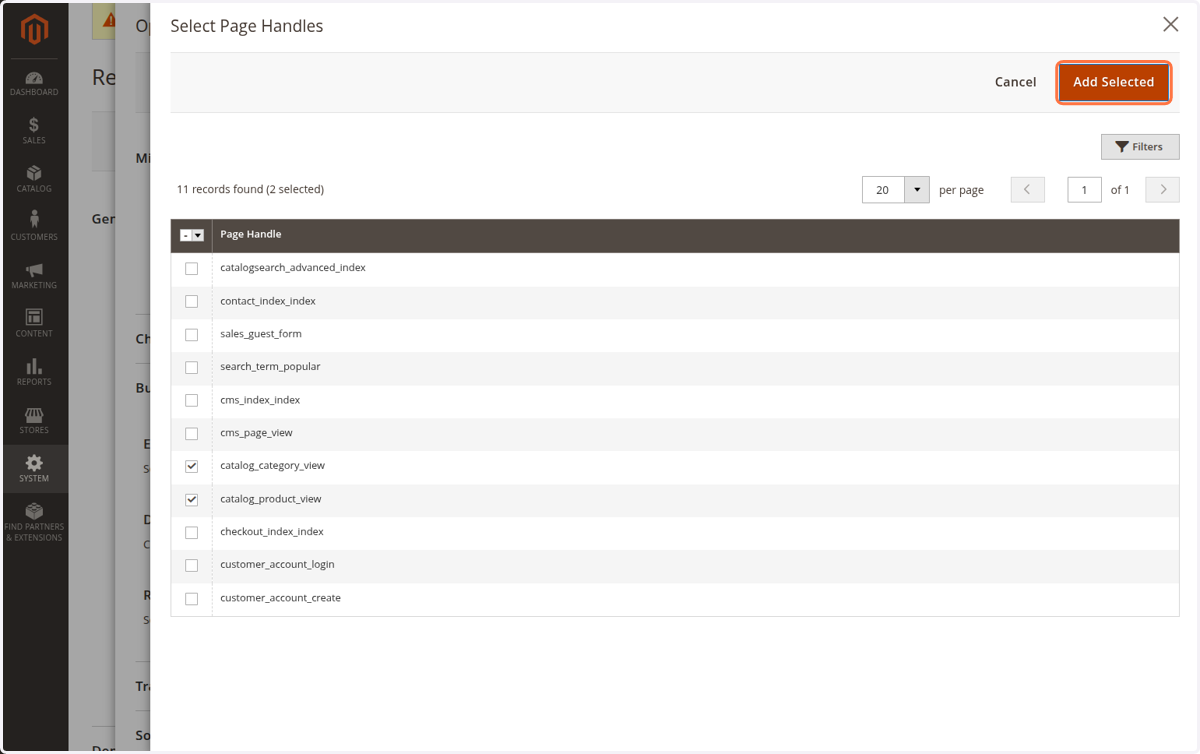Check the cms_index_index checkbox
Screen dimensions: 1200x754
click(191, 400)
